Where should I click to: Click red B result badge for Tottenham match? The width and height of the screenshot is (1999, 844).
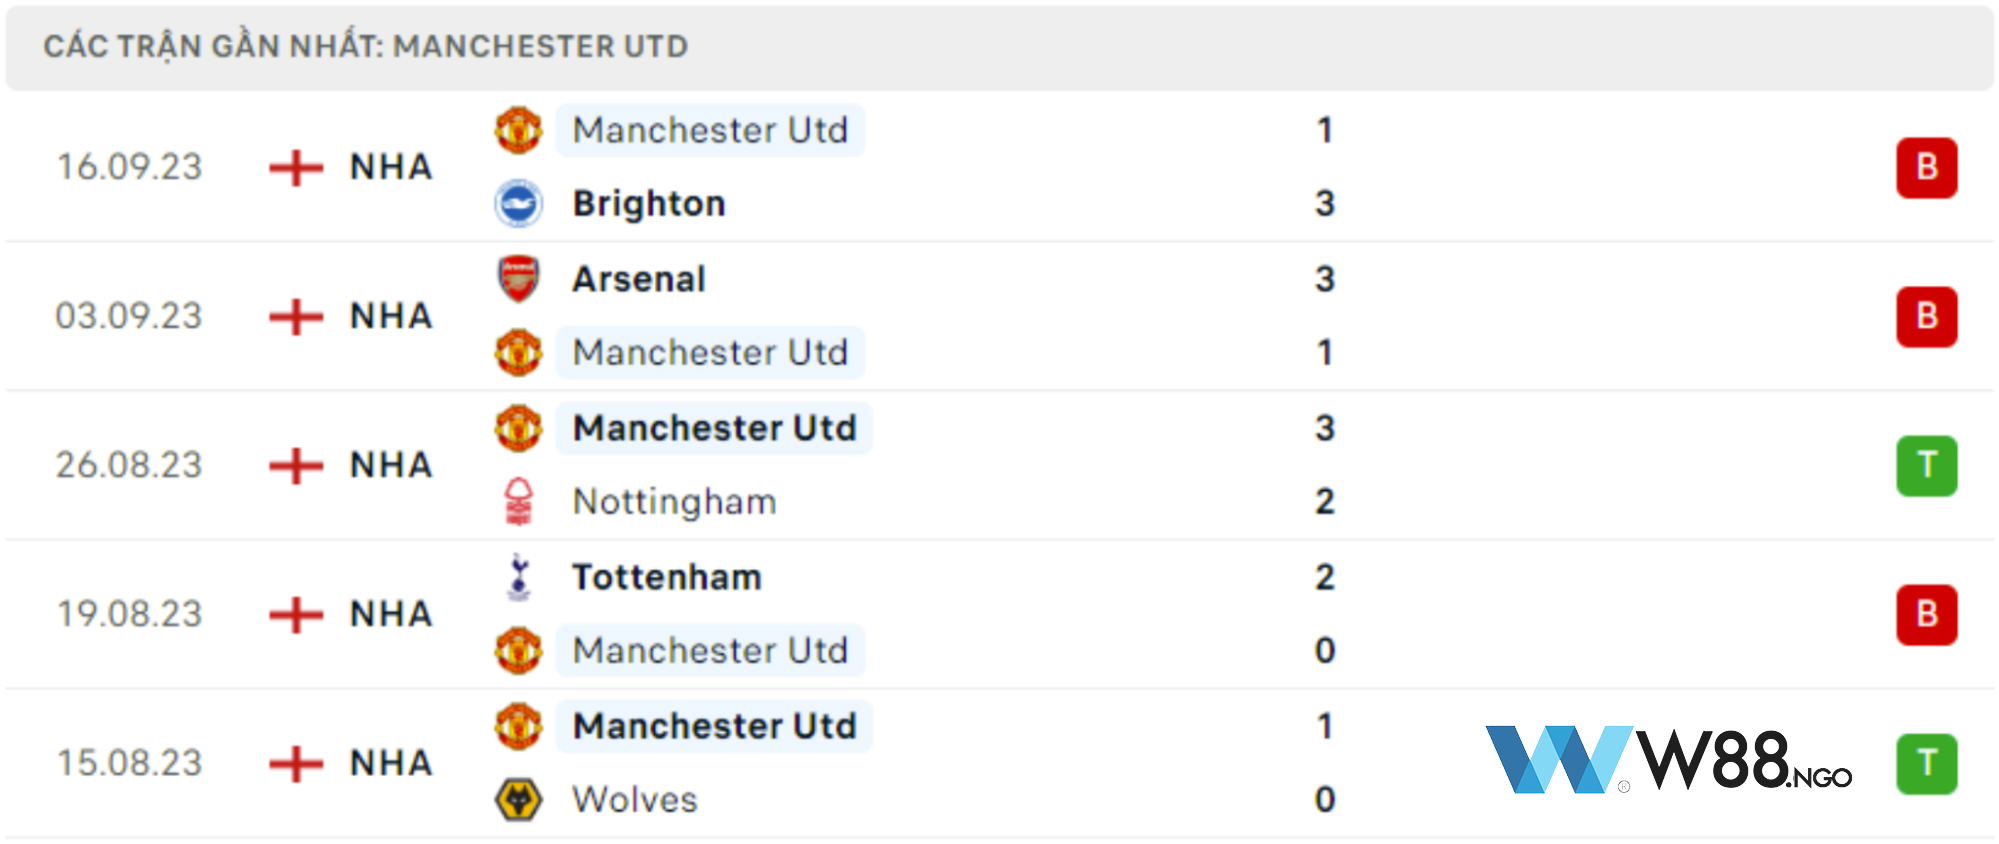(1926, 614)
